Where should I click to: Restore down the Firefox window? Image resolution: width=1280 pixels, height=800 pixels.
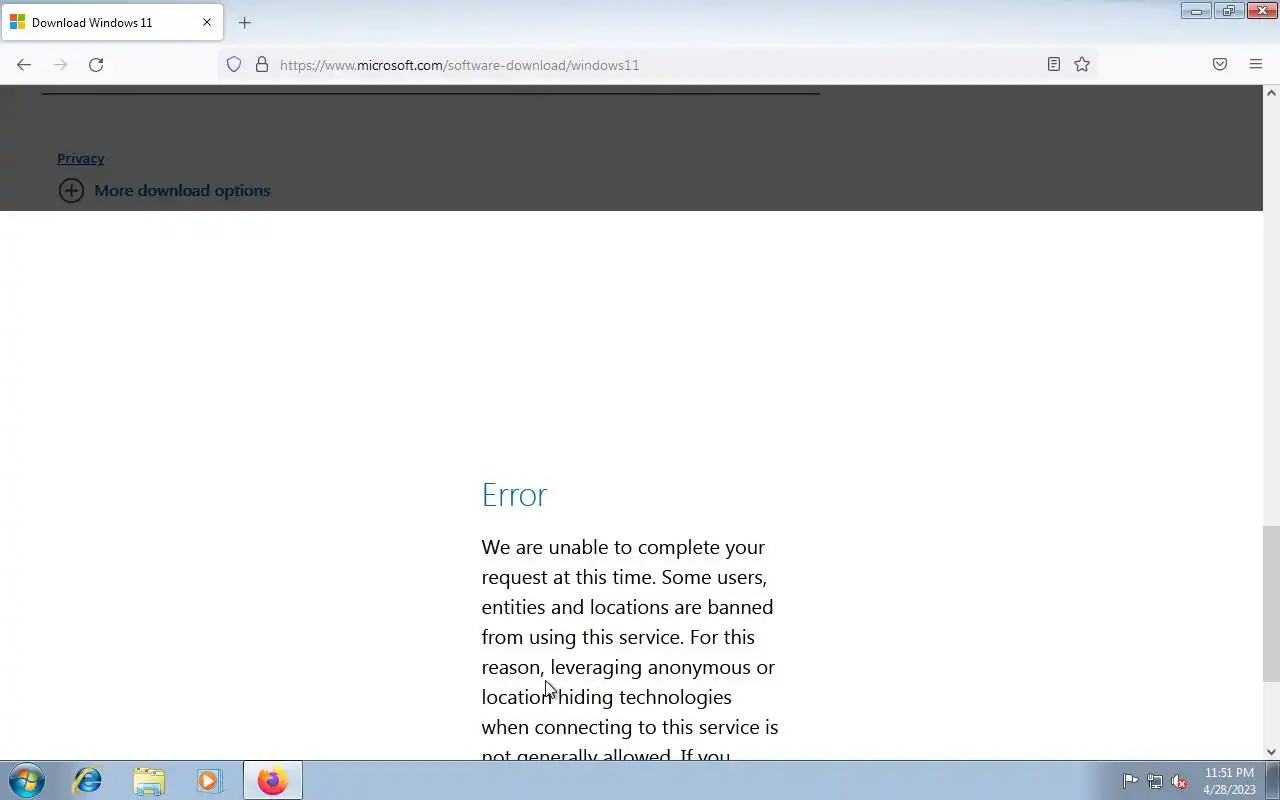point(1229,11)
